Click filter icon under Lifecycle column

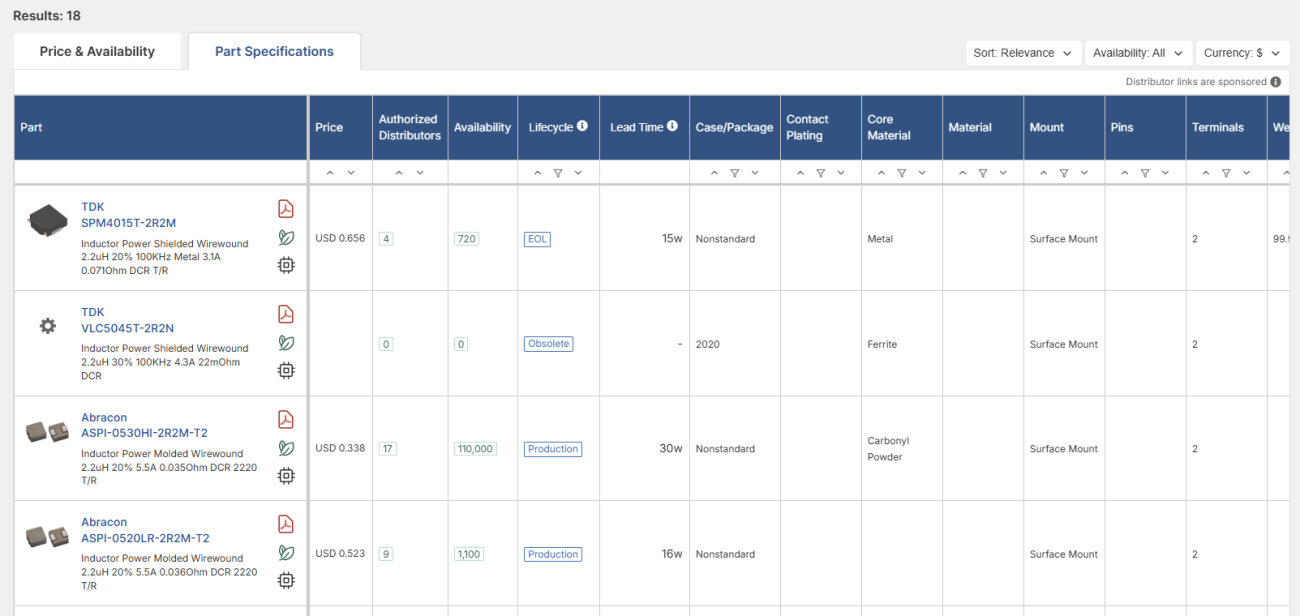(x=558, y=173)
